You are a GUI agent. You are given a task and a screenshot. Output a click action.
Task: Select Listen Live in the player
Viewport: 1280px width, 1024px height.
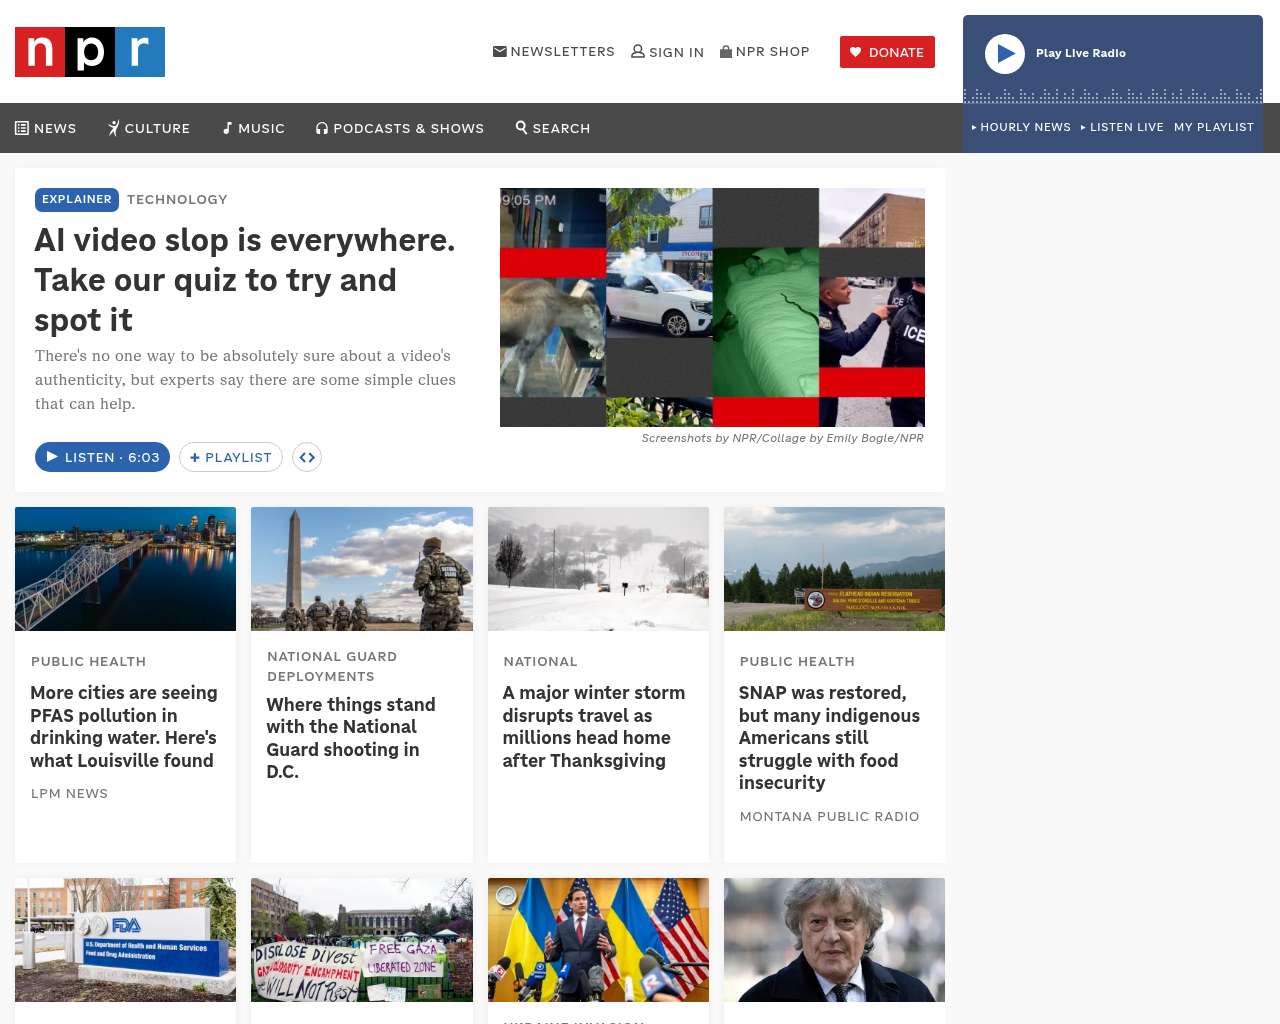pos(1123,127)
